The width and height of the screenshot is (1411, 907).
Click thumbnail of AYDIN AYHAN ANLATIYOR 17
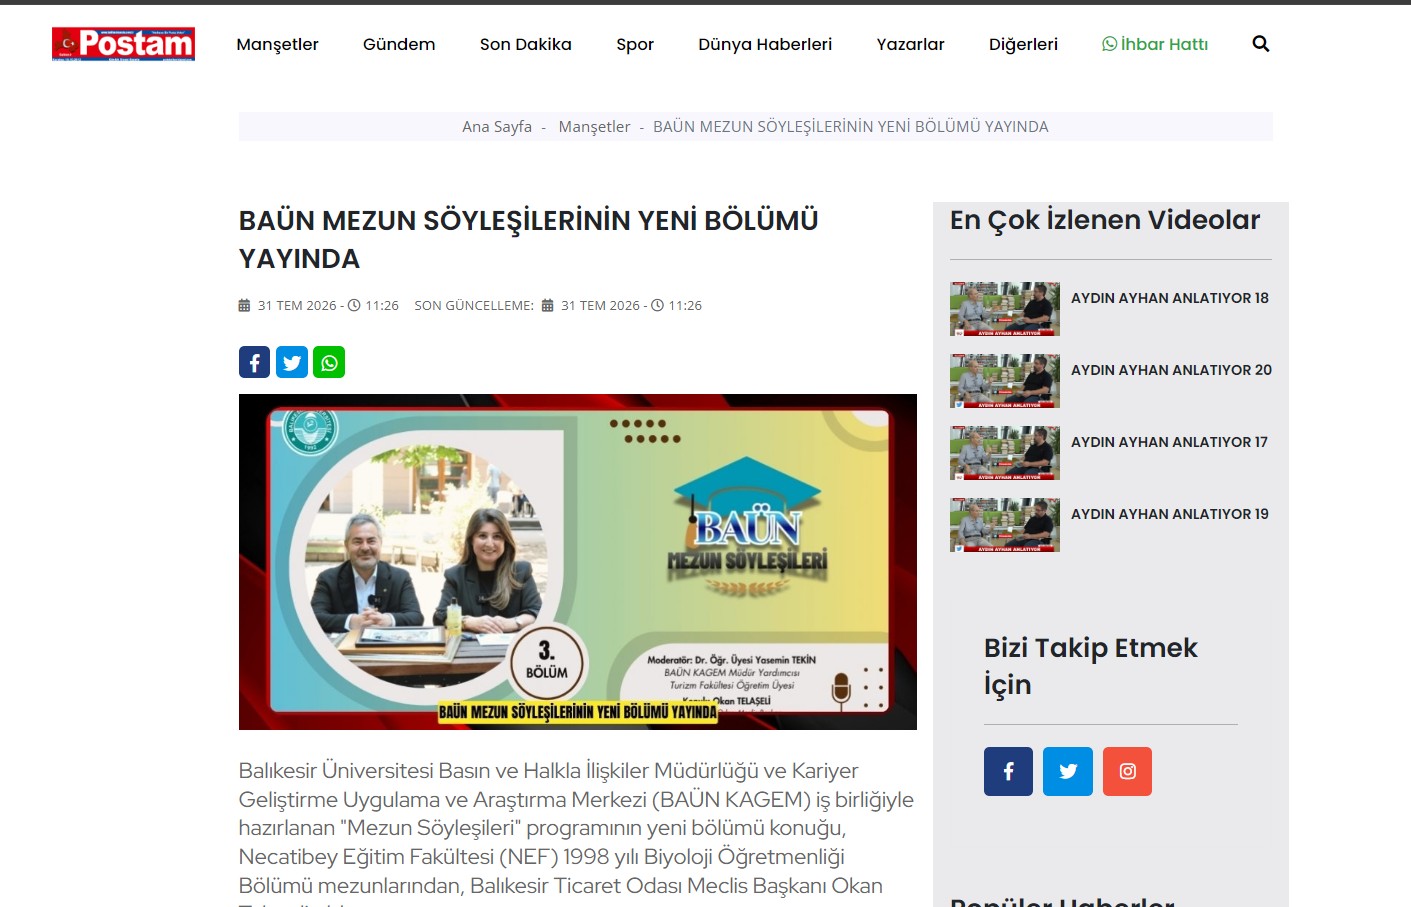click(1005, 453)
